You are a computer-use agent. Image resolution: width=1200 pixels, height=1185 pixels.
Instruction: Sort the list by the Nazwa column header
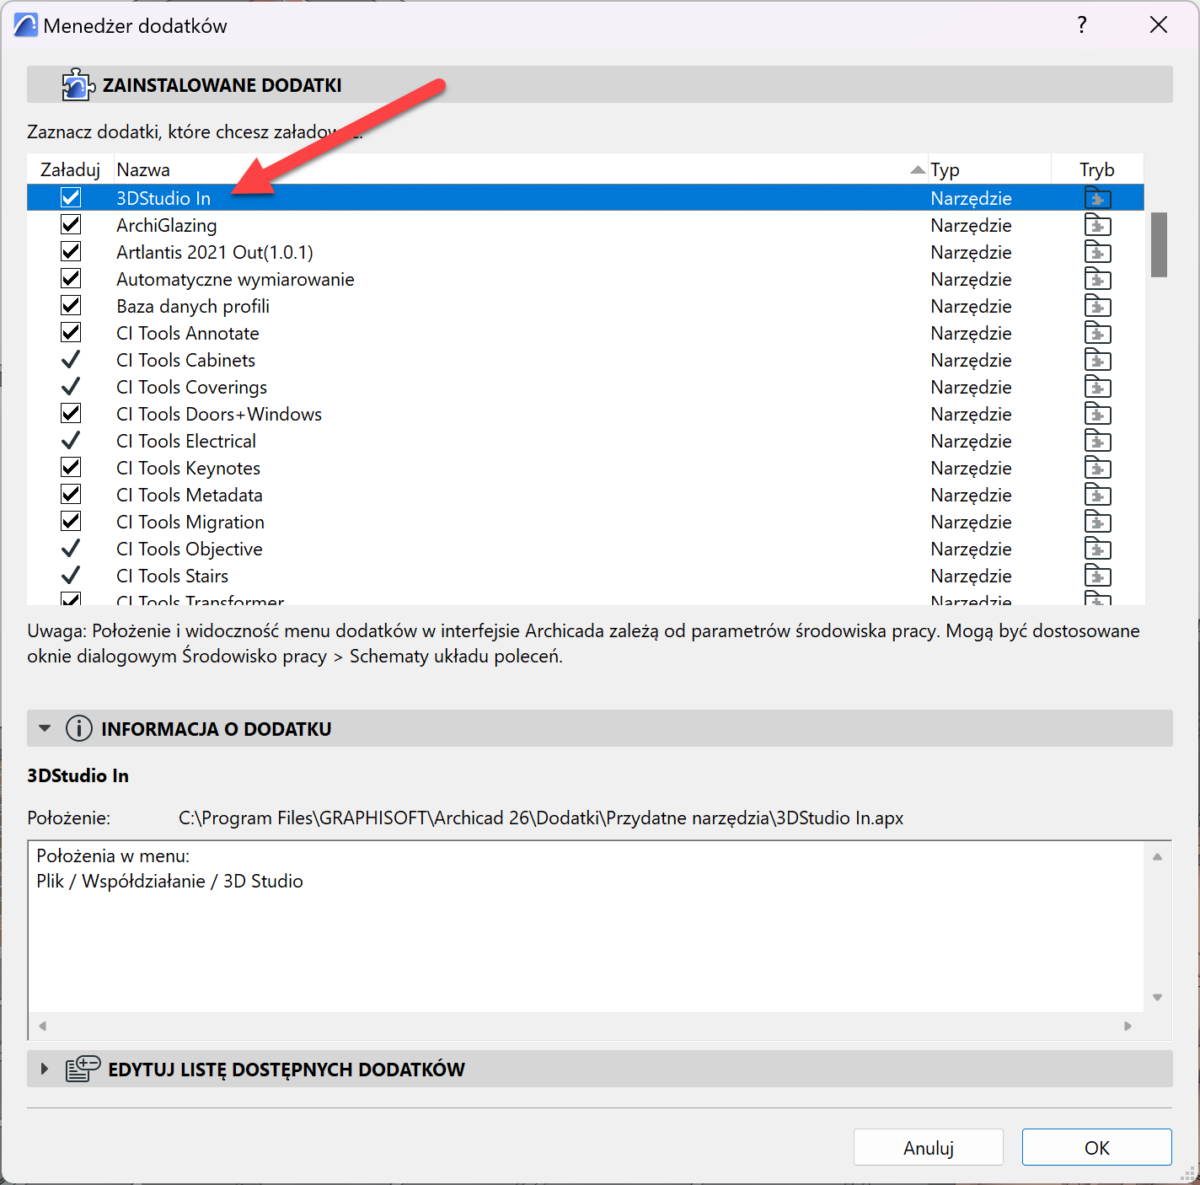[143, 170]
